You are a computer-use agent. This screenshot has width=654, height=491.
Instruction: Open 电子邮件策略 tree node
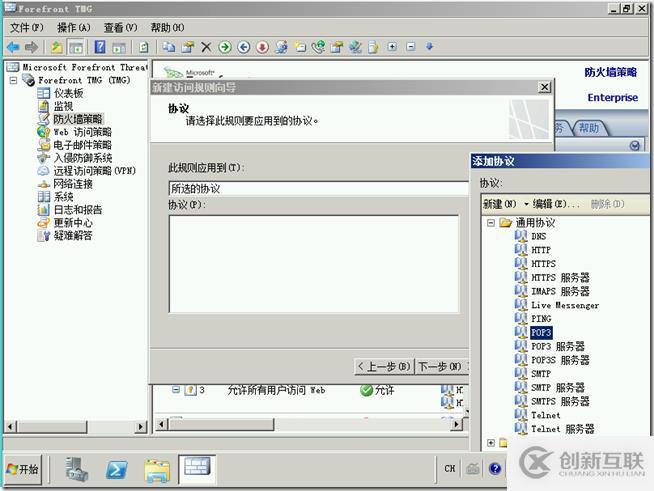(83, 145)
